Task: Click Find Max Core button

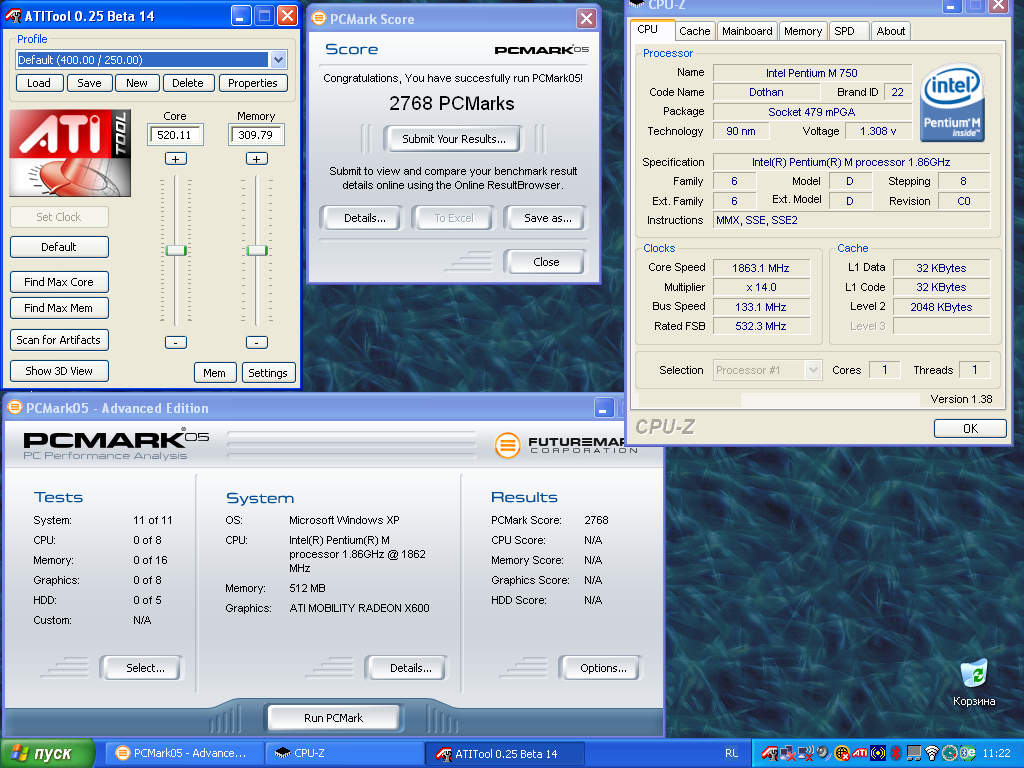Action: 59,282
